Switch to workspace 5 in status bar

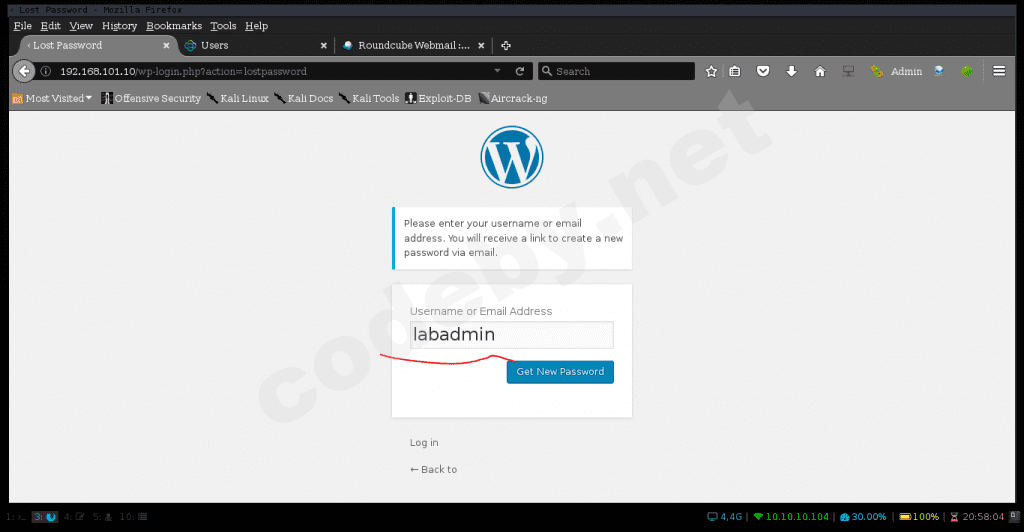[103, 517]
